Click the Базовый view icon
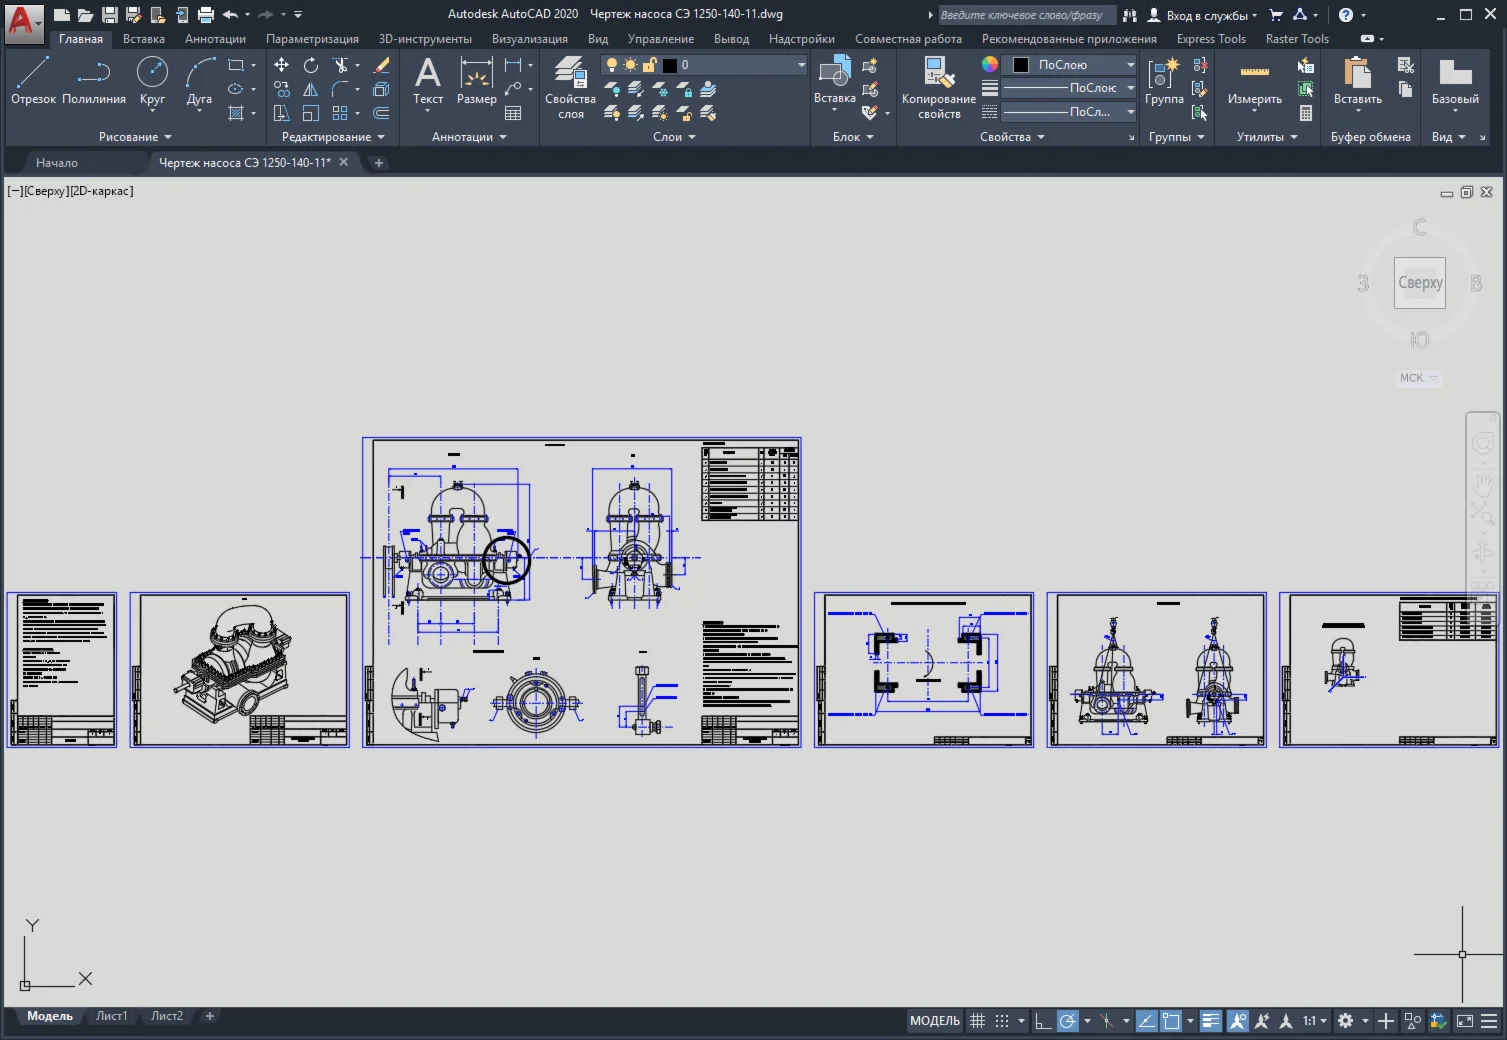 tap(1455, 80)
